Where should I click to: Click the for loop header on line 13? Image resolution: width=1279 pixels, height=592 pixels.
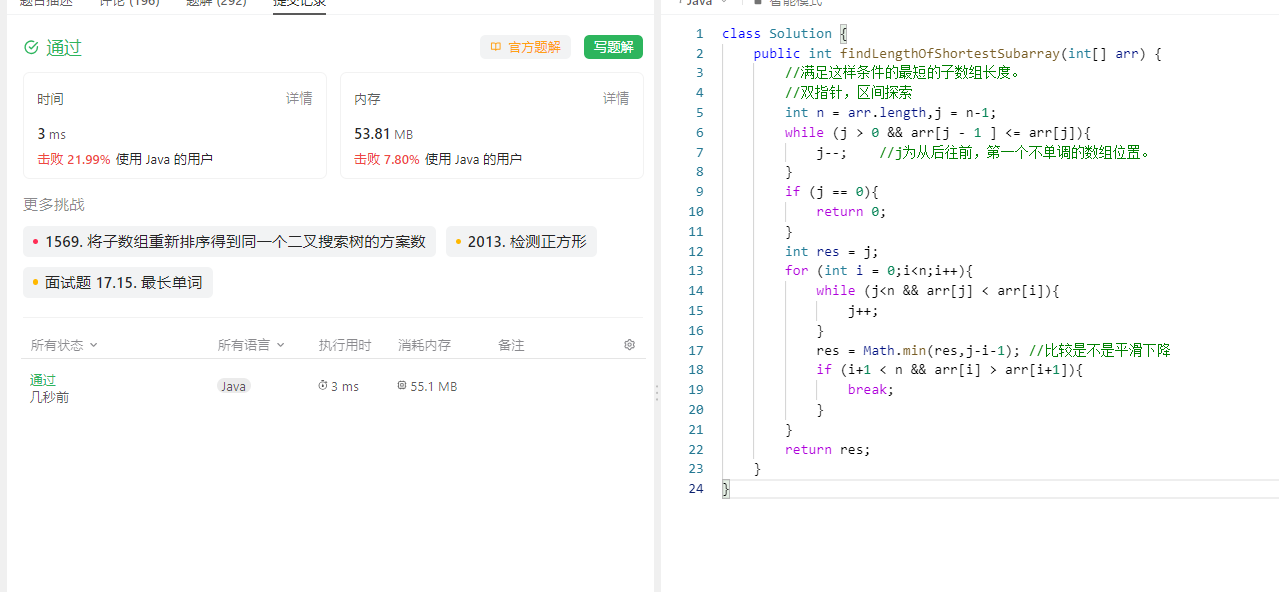point(879,271)
